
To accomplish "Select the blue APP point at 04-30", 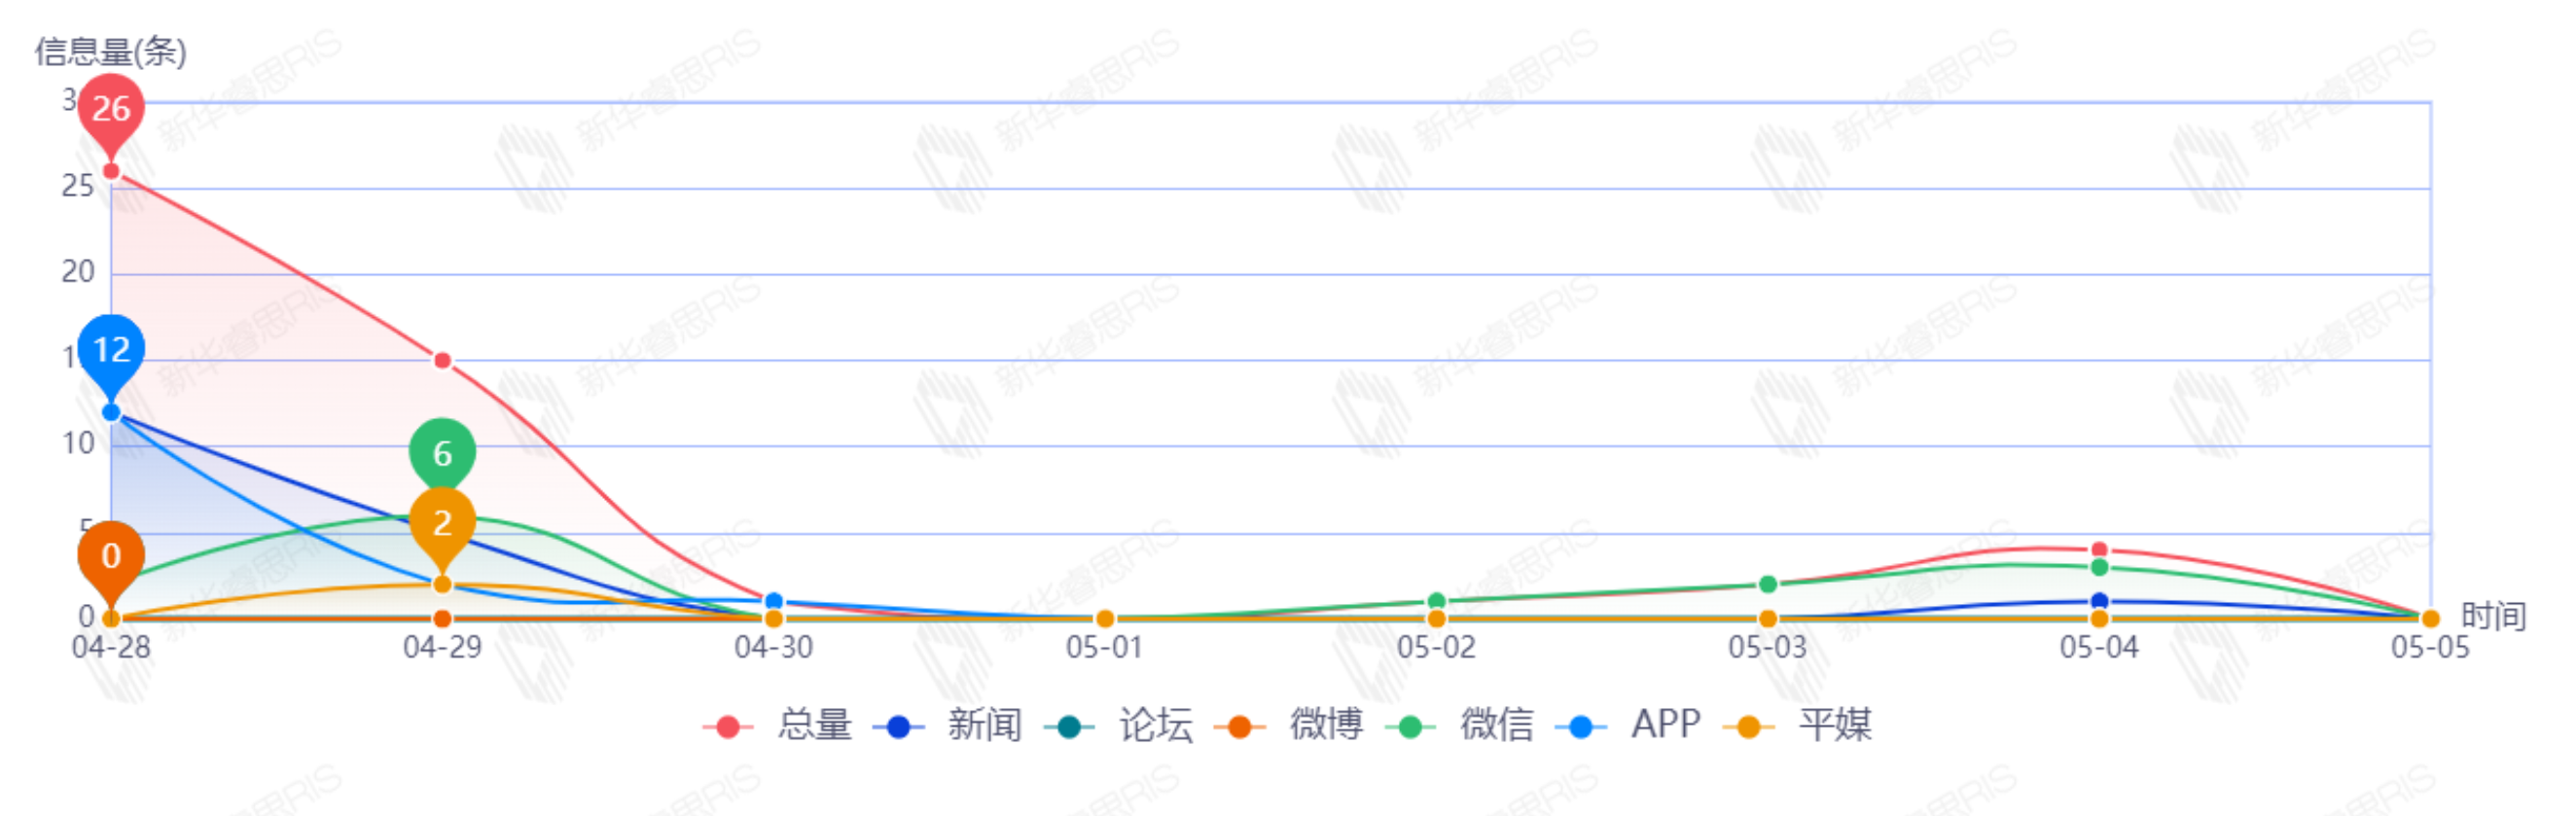I will (773, 601).
